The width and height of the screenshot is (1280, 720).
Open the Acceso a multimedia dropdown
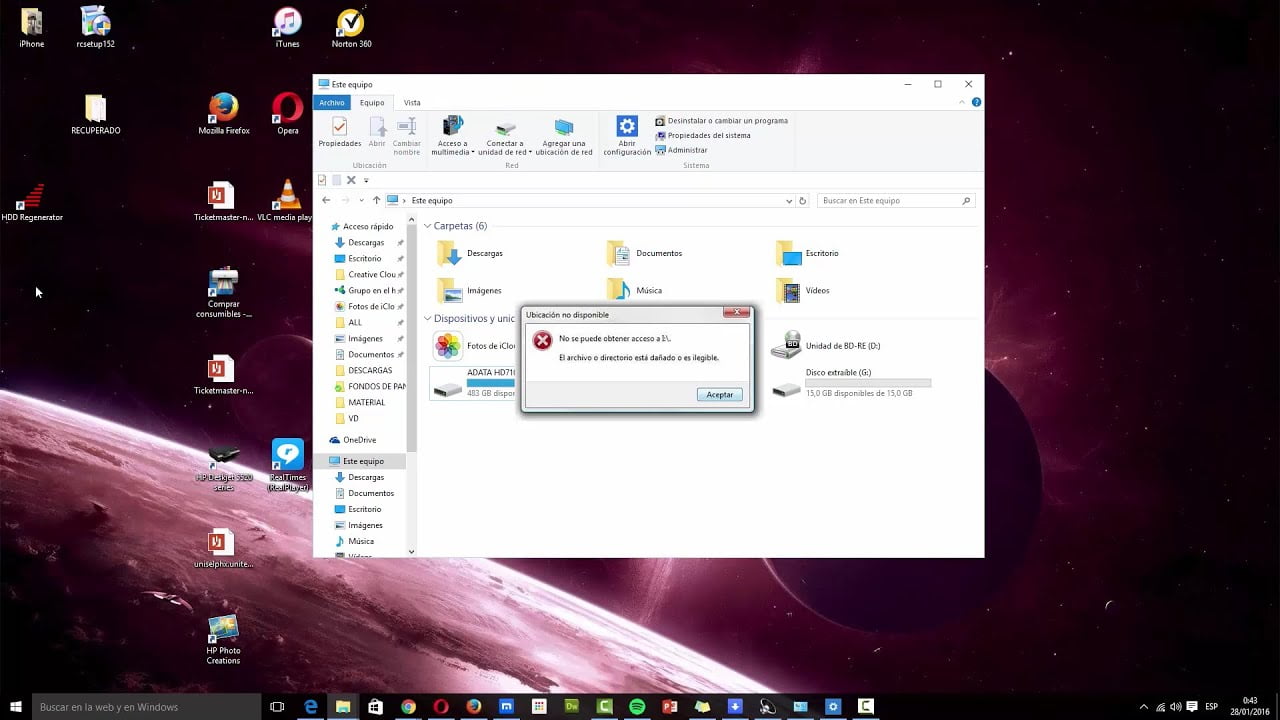click(x=452, y=135)
